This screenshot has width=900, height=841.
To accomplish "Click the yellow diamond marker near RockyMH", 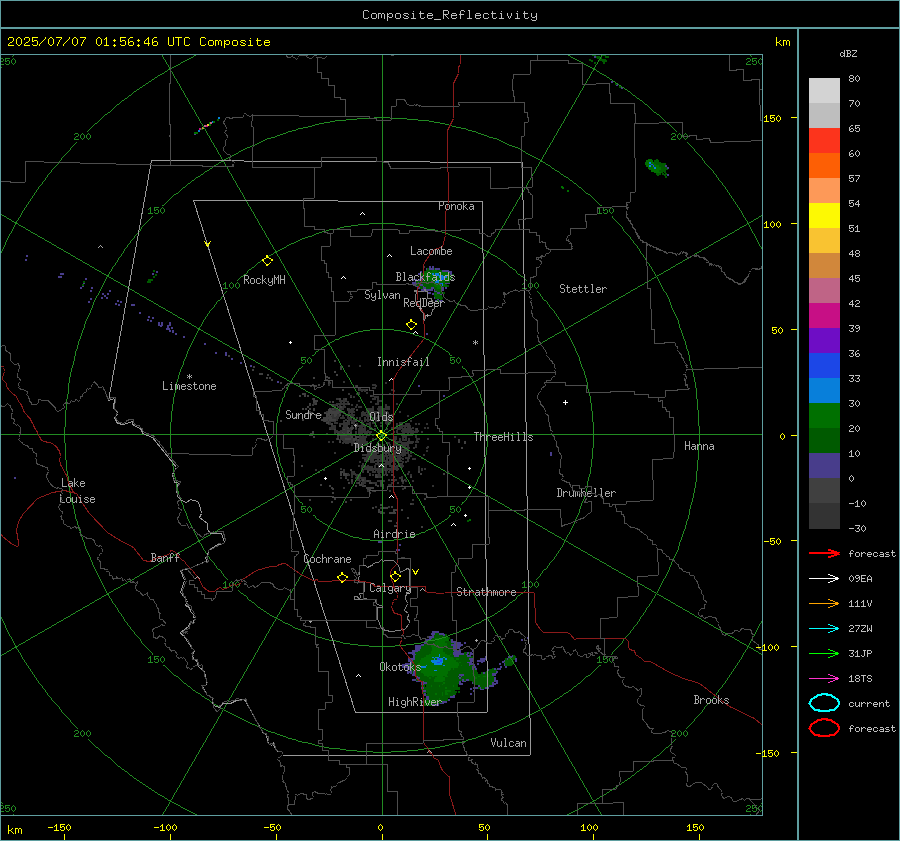I will 267,261.
